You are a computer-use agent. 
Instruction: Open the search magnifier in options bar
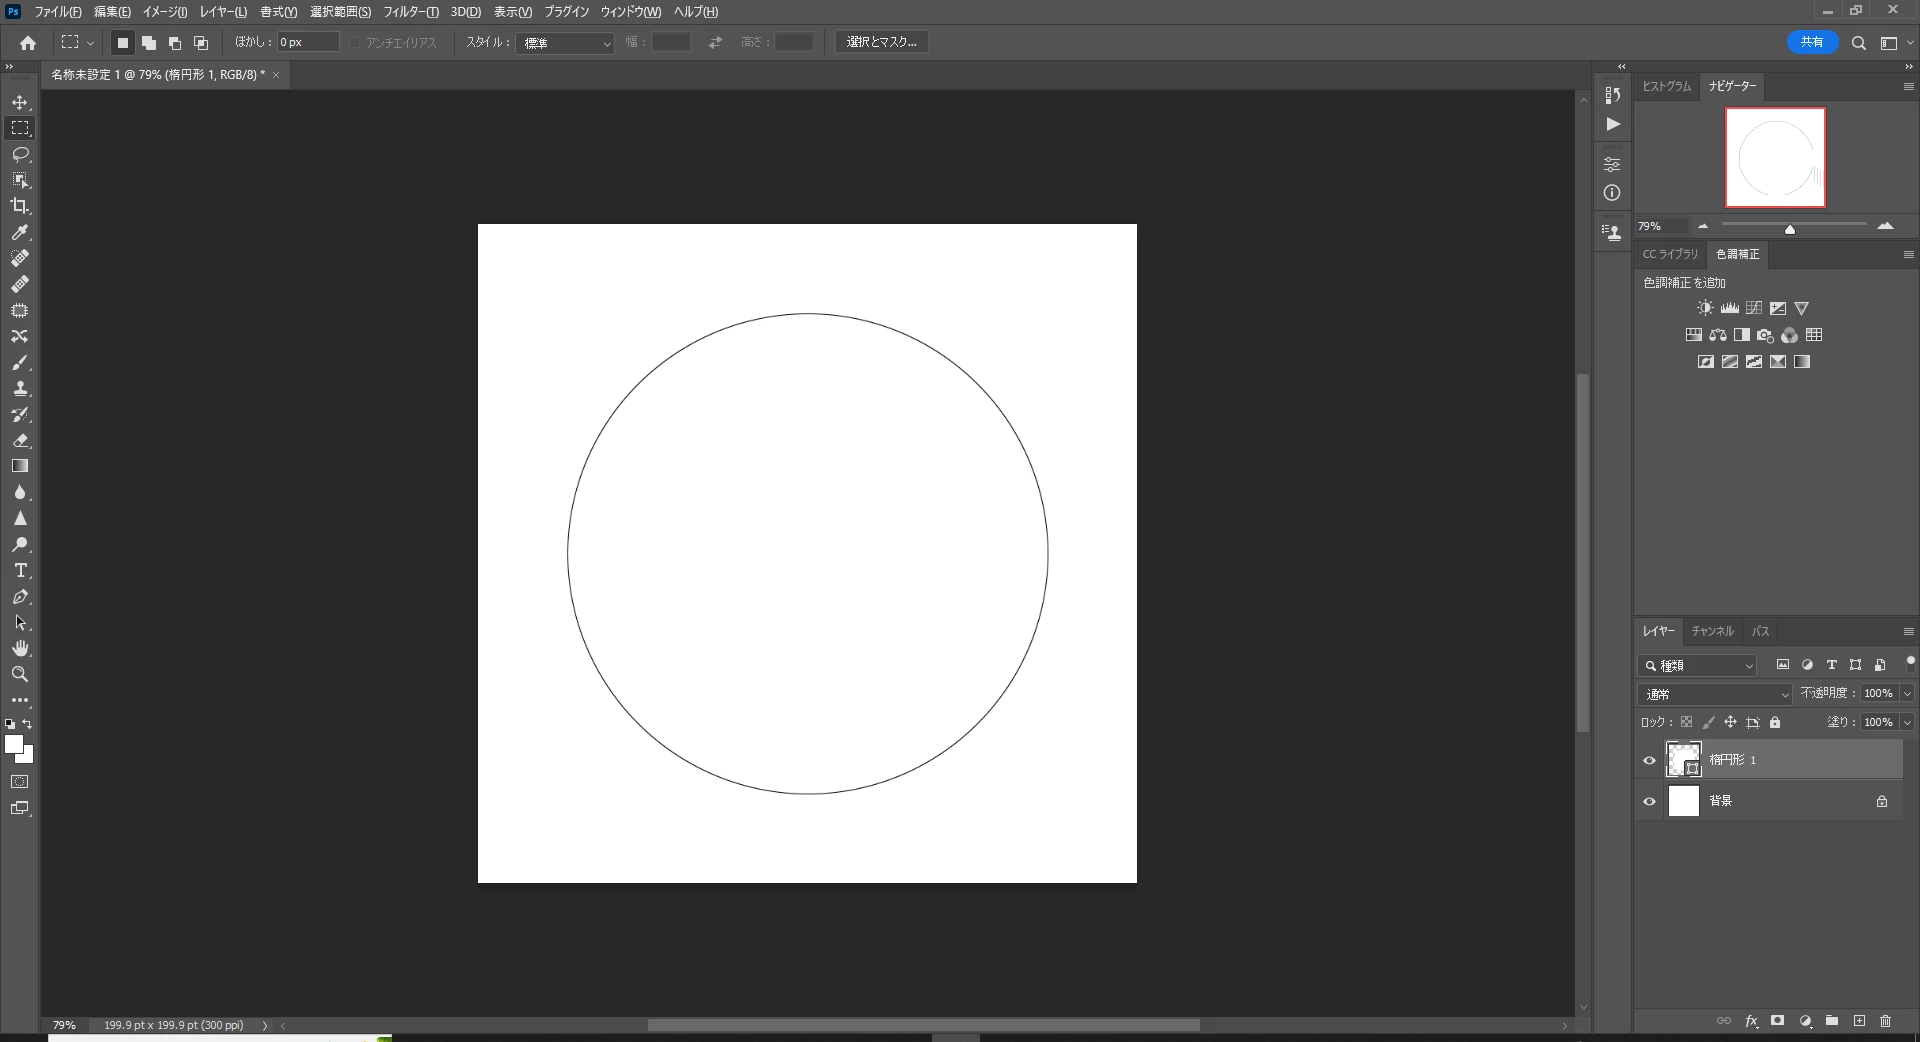tap(1859, 43)
